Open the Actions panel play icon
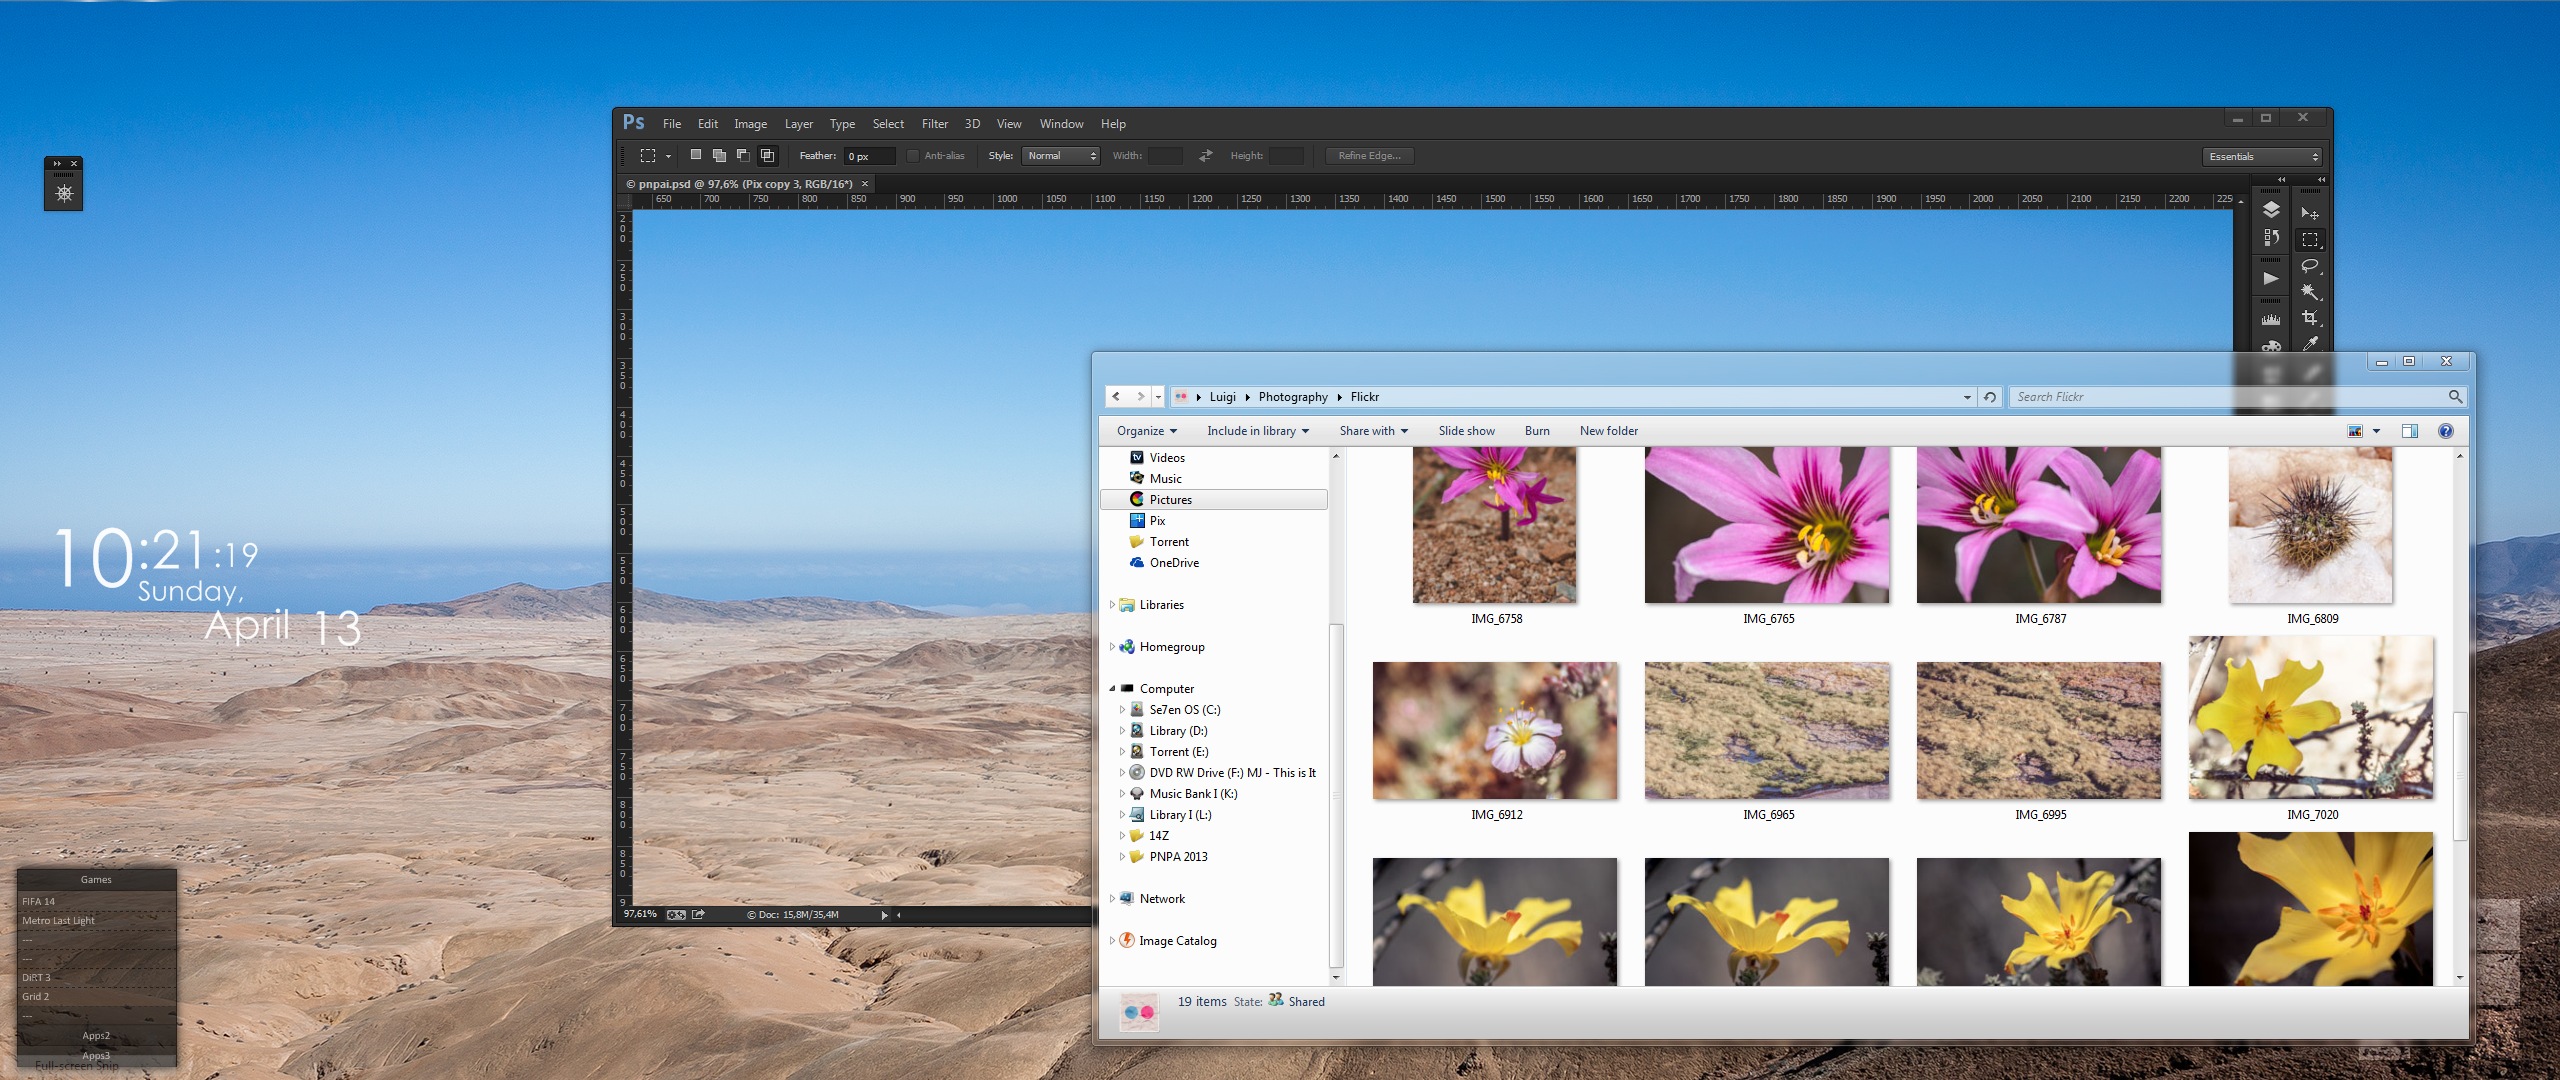This screenshot has width=2560, height=1080. click(2271, 278)
